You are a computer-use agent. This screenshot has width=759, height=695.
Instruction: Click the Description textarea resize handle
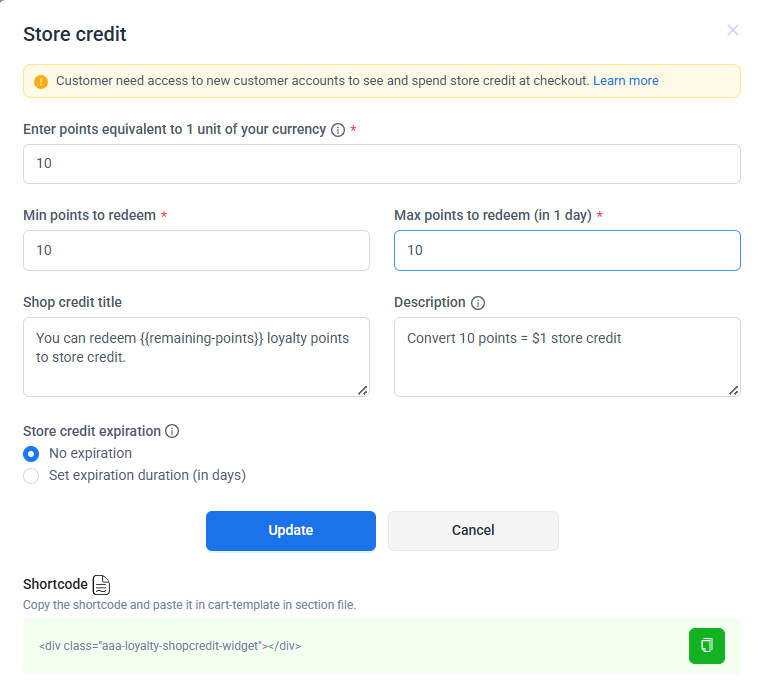(x=733, y=389)
